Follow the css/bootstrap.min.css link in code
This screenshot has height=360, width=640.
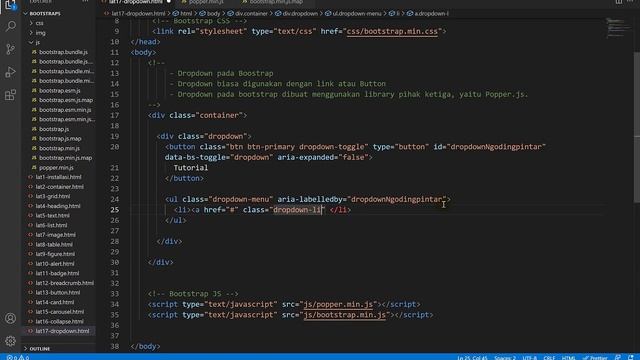pyautogui.click(x=392, y=31)
